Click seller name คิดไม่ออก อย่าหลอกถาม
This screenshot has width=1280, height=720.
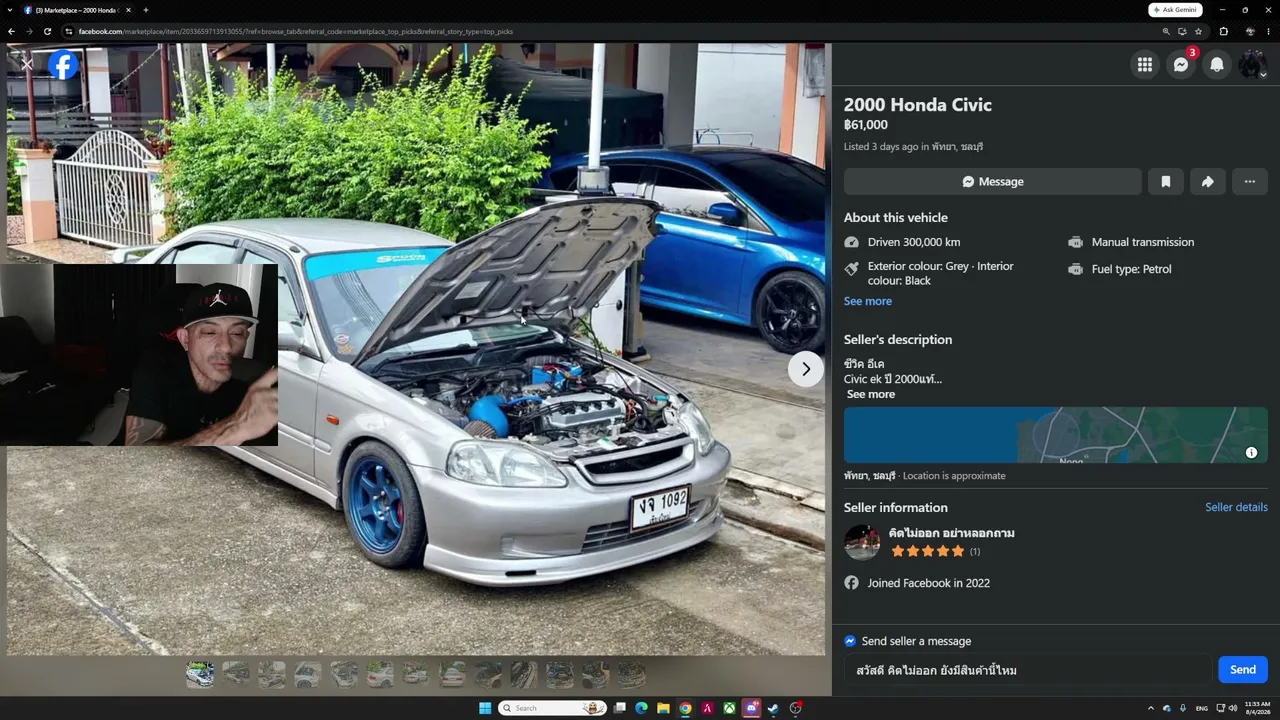(x=952, y=533)
